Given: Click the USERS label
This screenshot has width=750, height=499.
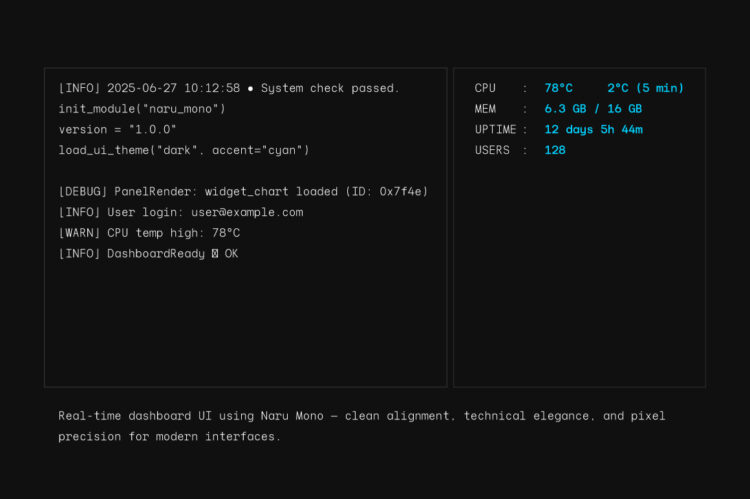Looking at the screenshot, I should click(492, 150).
